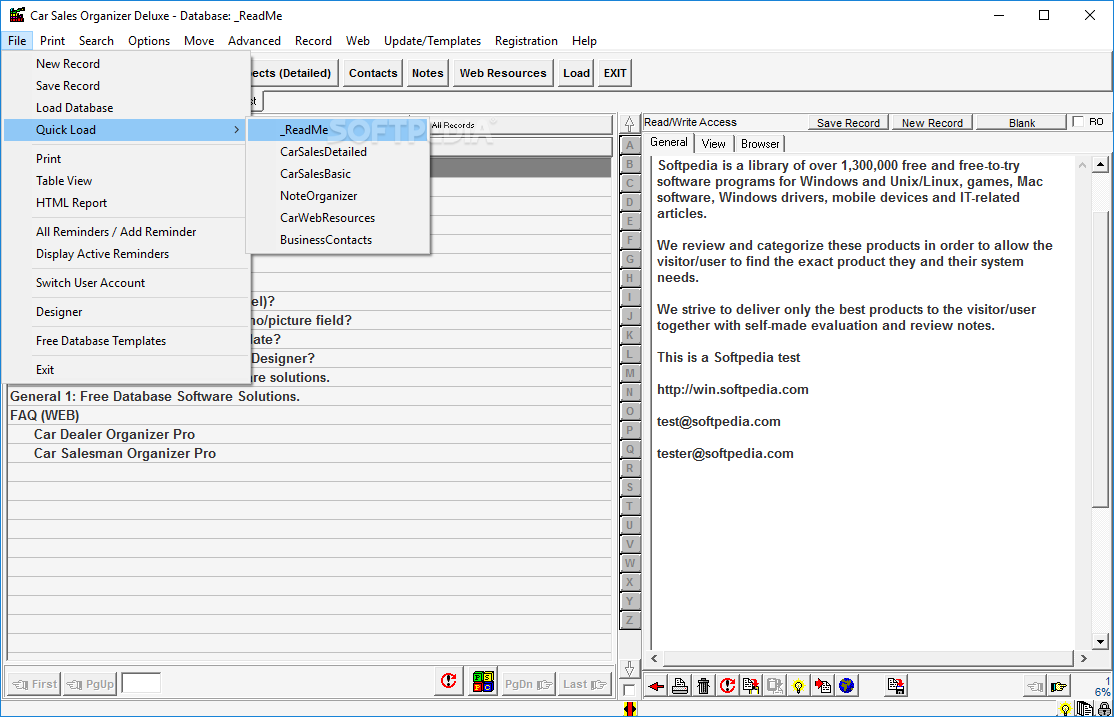The width and height of the screenshot is (1114, 717).
Task: Click the scroll down arrow of record text
Action: click(x=1101, y=642)
